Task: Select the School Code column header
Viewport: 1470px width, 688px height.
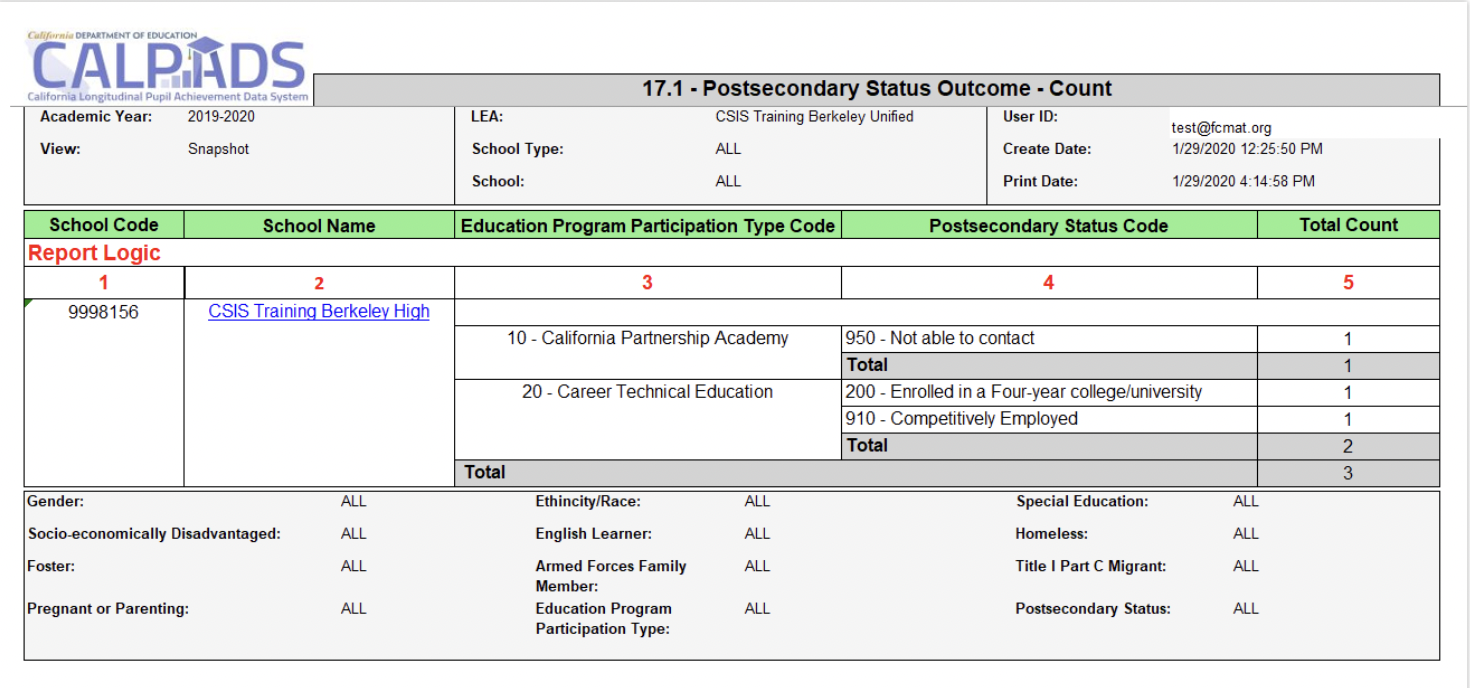Action: (104, 225)
